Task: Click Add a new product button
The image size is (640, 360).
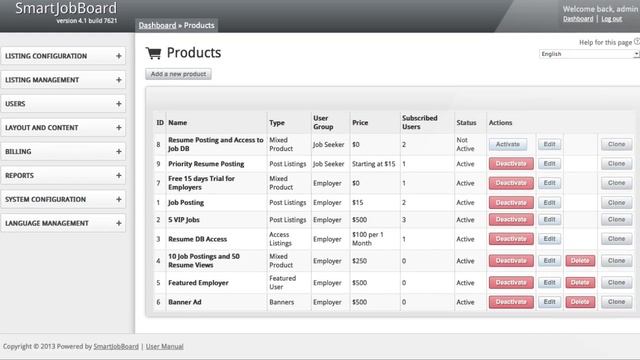Action: (x=178, y=74)
